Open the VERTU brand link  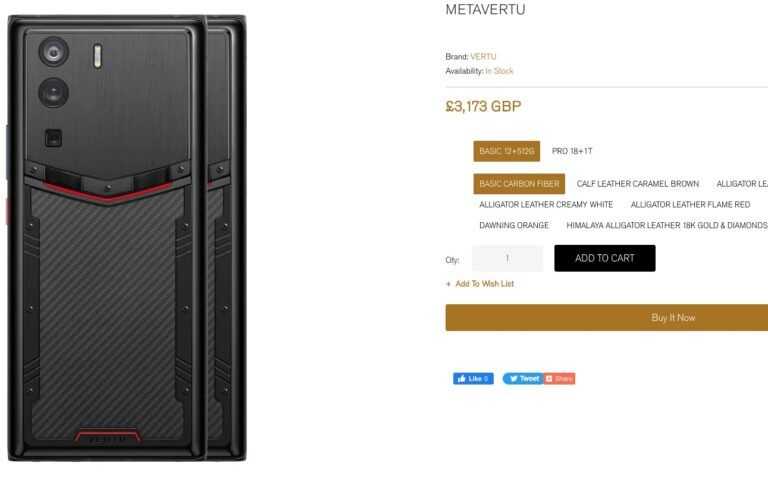[483, 57]
